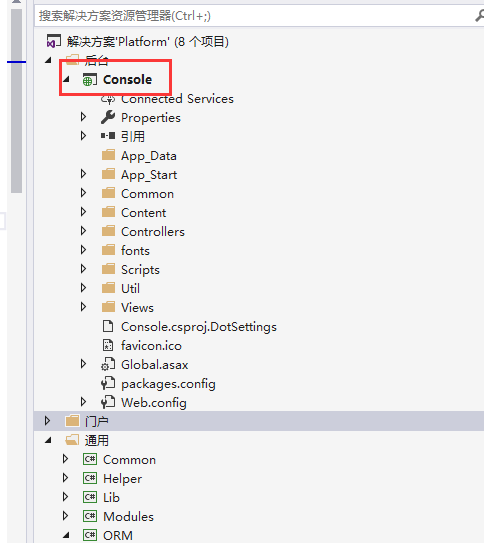The height and width of the screenshot is (543, 484).
Task: Click the C# icon beside Helper project
Action: click(x=90, y=478)
